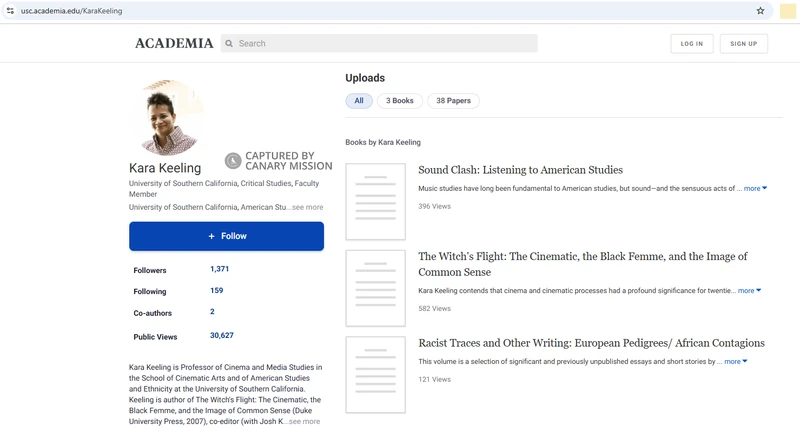Expand the biography 'see more' link
The height and width of the screenshot is (433, 800).
(305, 421)
